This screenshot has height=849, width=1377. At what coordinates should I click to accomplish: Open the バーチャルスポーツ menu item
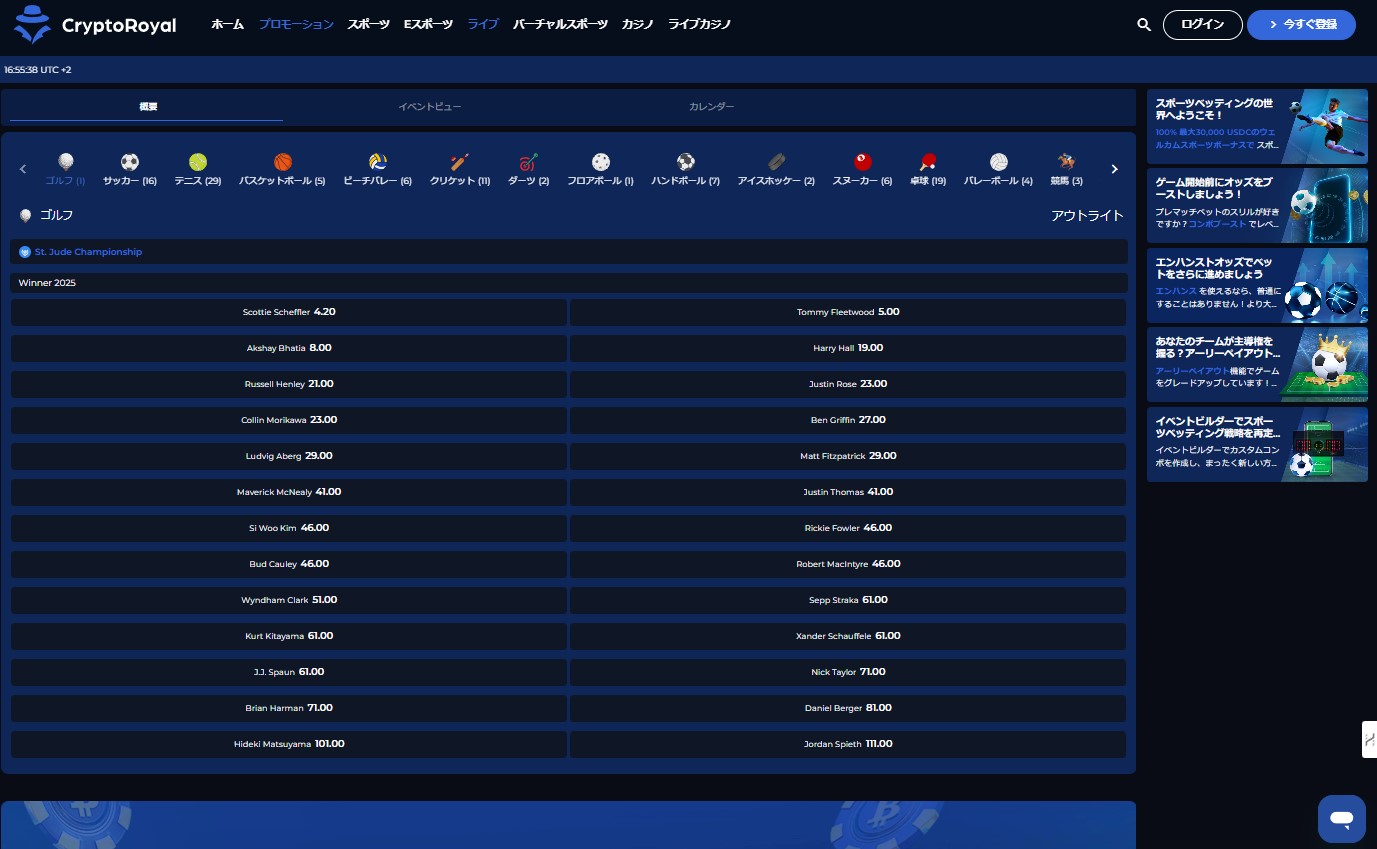pos(560,24)
